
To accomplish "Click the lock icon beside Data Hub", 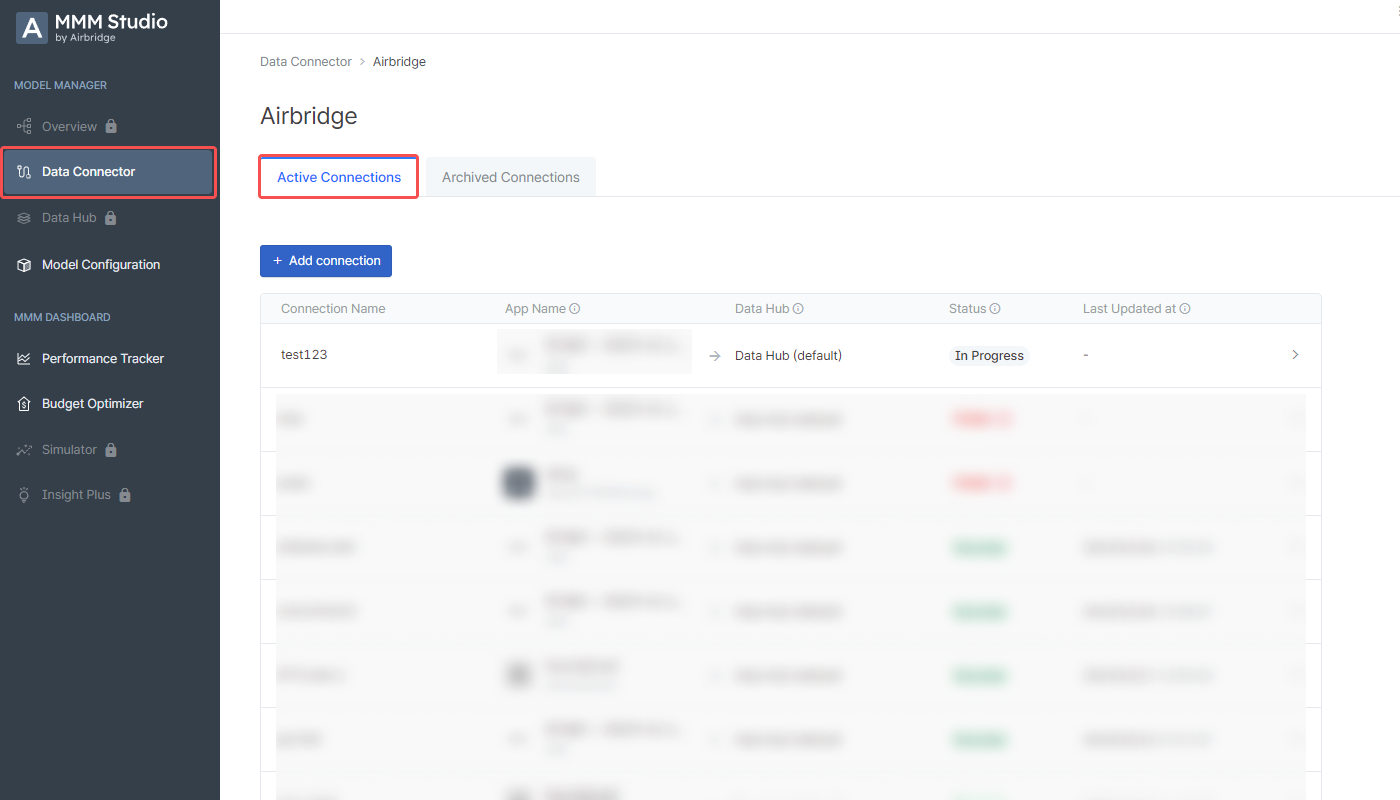I will pyautogui.click(x=110, y=217).
